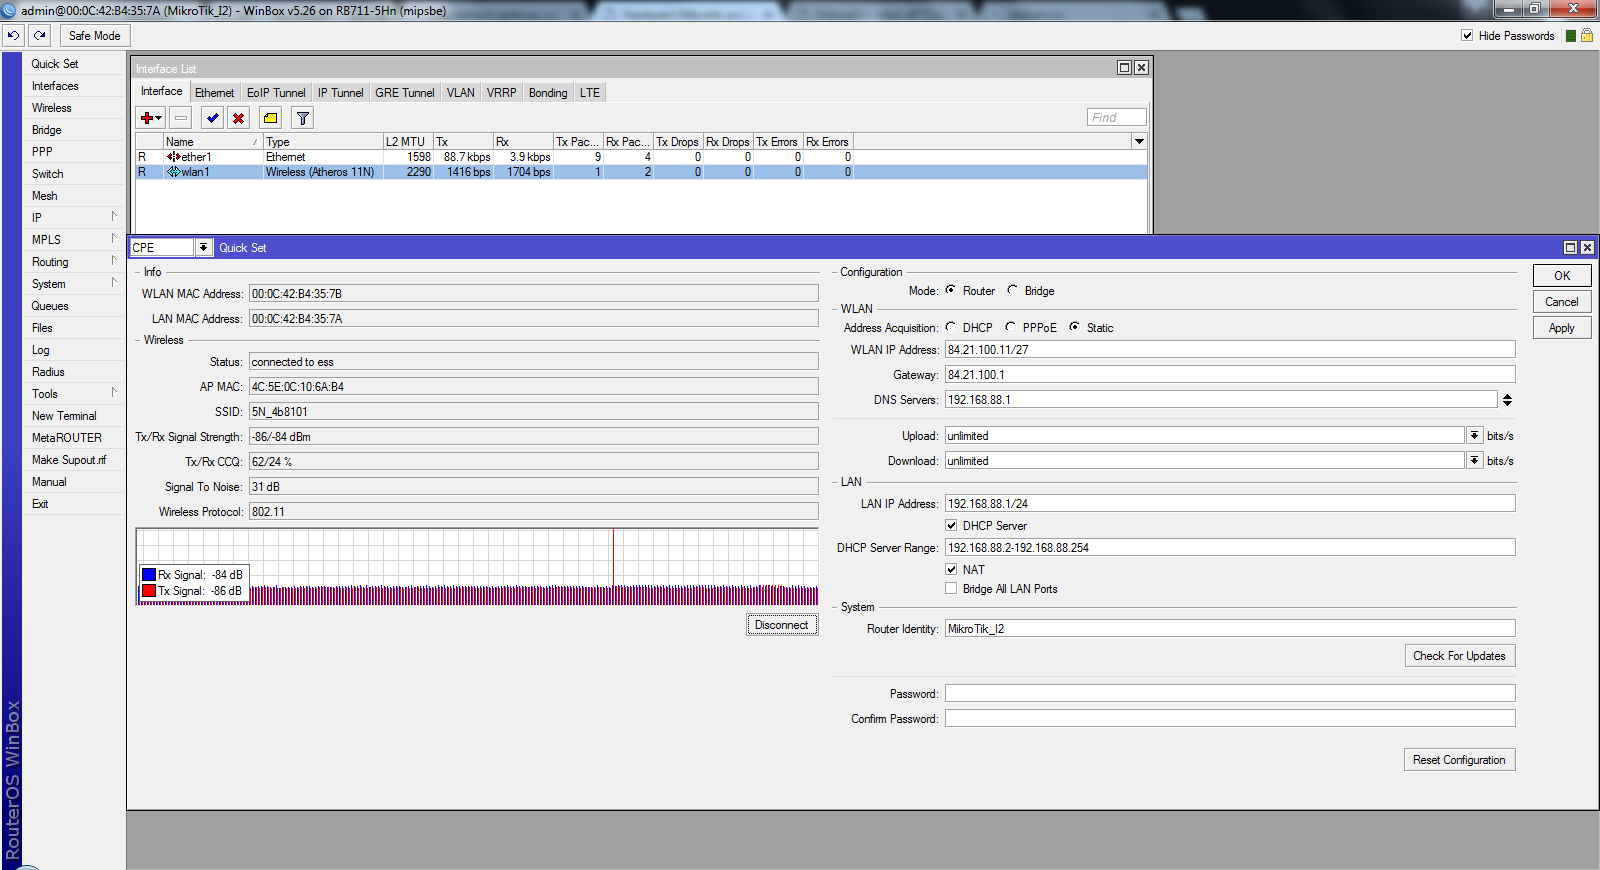
Task: Click the Find field in Interface List
Action: tap(1117, 117)
